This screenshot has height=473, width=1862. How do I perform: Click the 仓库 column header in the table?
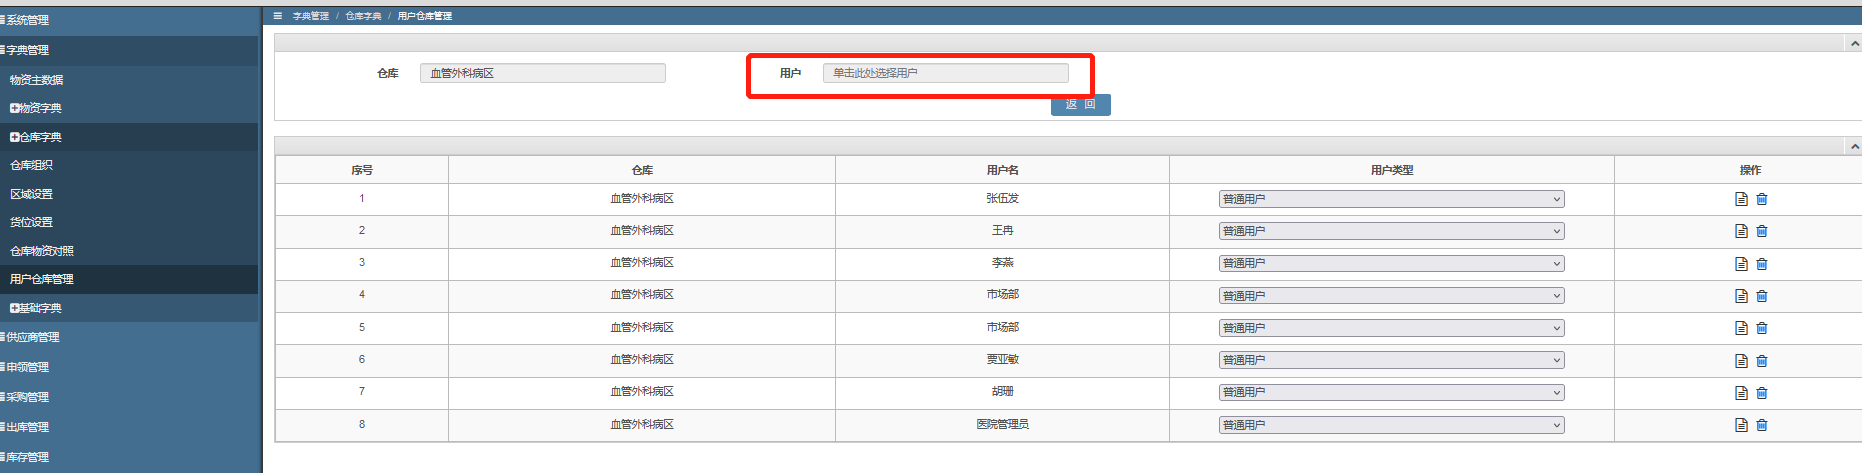click(x=642, y=170)
